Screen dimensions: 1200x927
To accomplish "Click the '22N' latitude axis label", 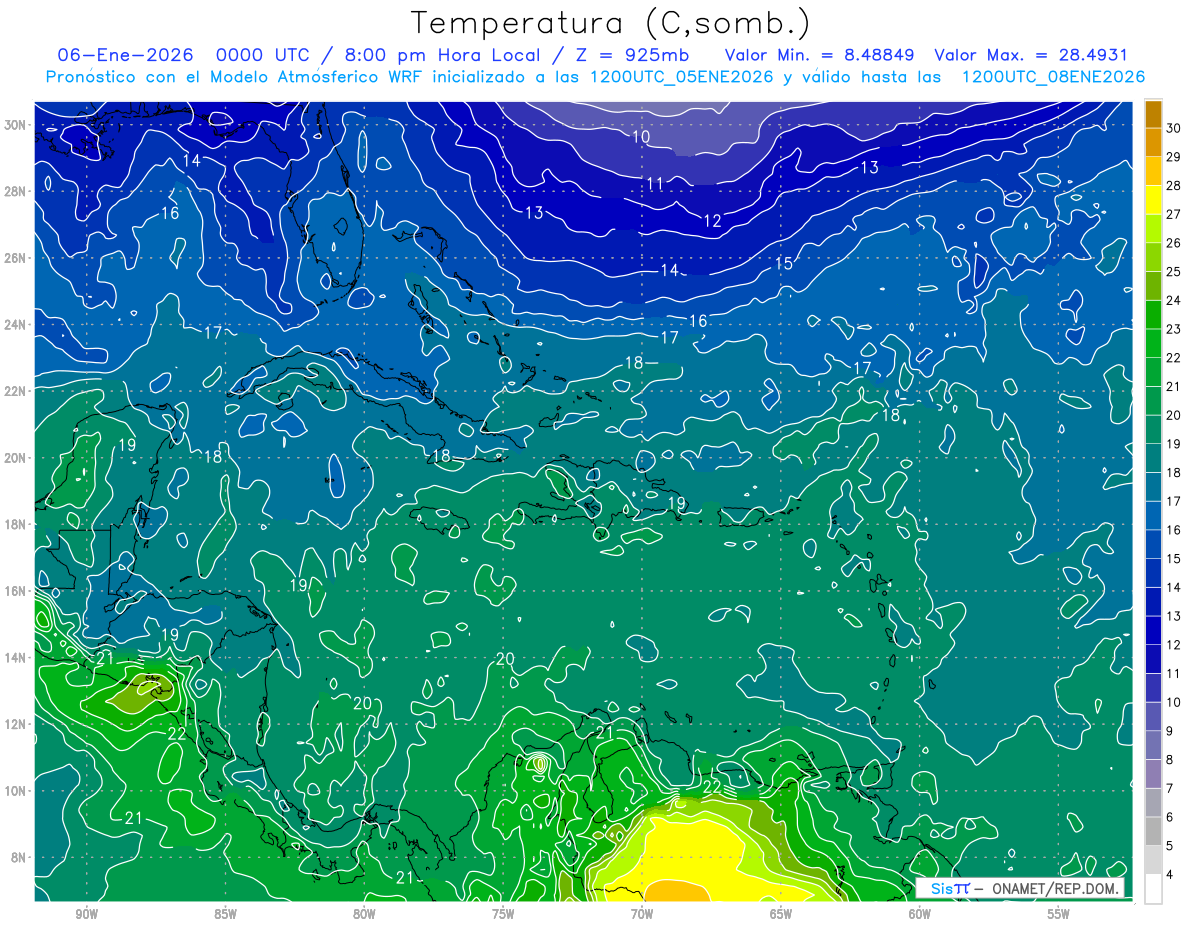I will [x=15, y=391].
